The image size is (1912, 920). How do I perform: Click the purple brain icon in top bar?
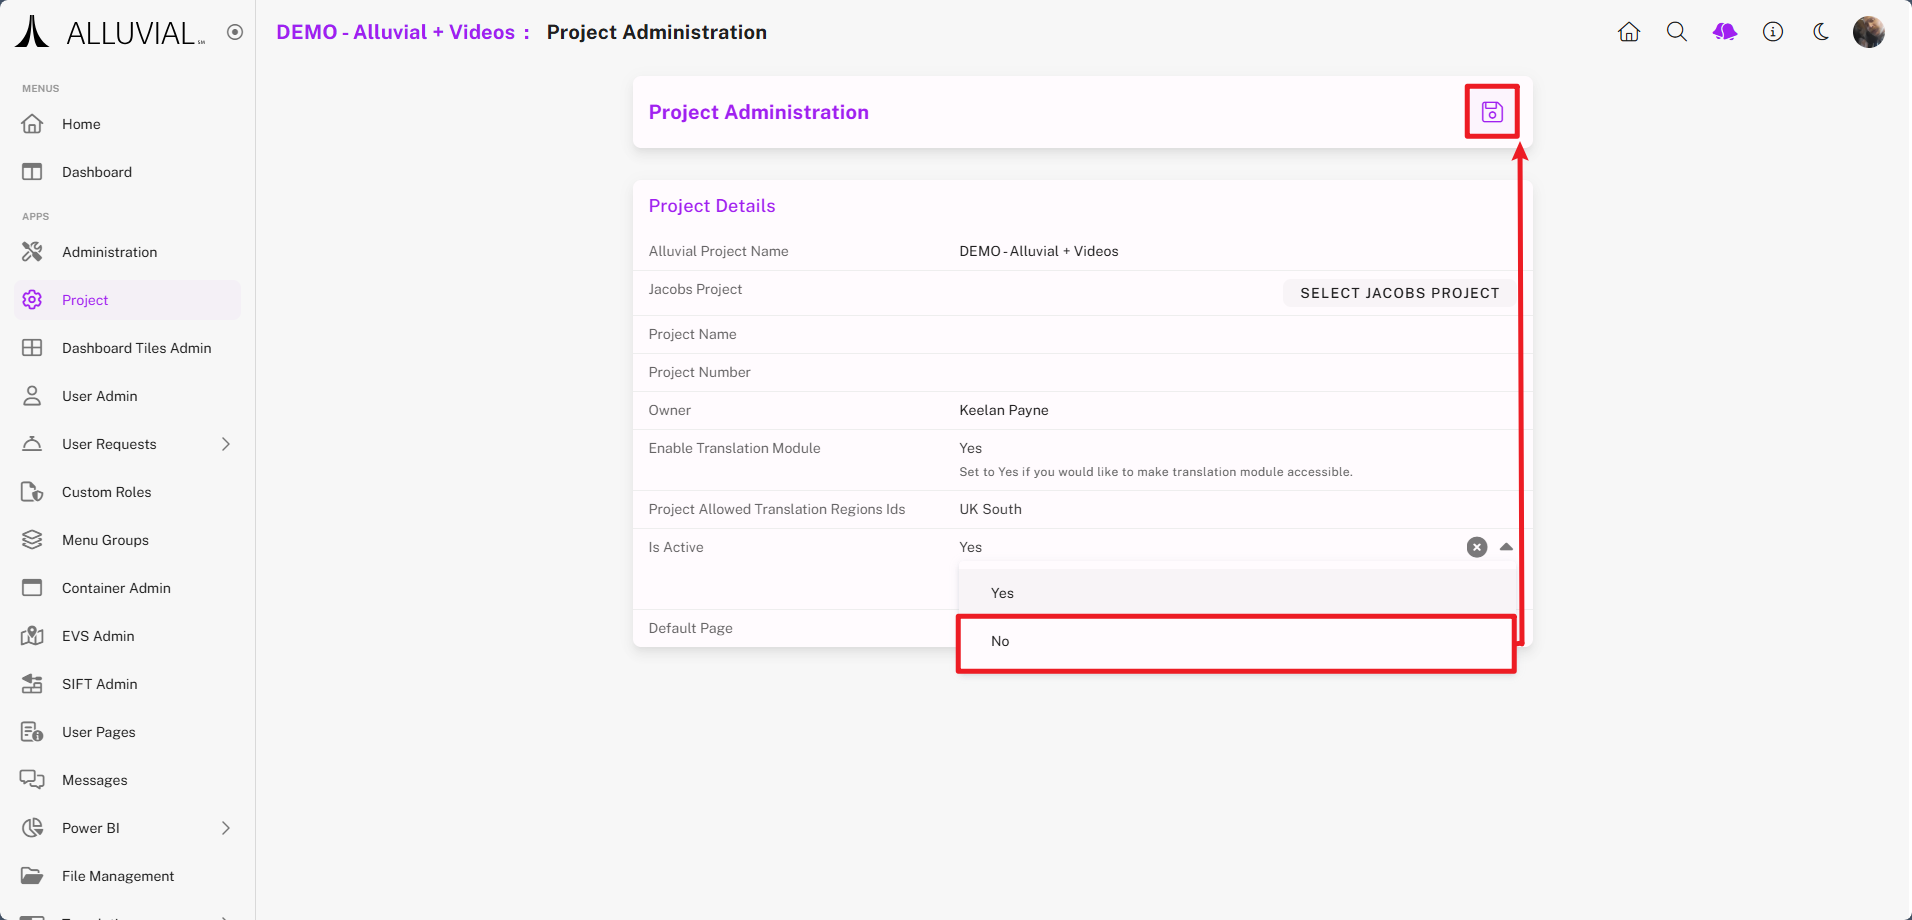(x=1725, y=32)
